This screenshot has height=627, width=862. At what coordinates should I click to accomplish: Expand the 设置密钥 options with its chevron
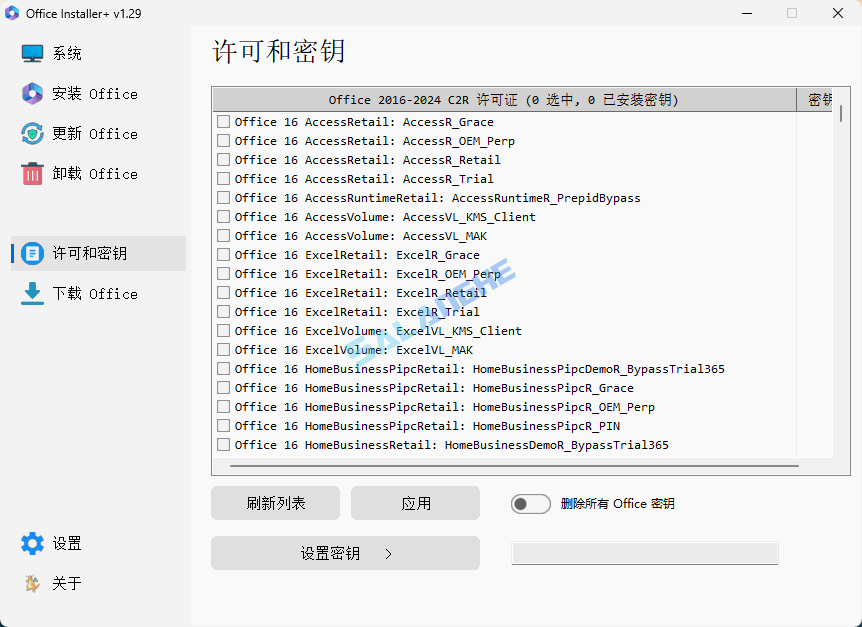390,552
